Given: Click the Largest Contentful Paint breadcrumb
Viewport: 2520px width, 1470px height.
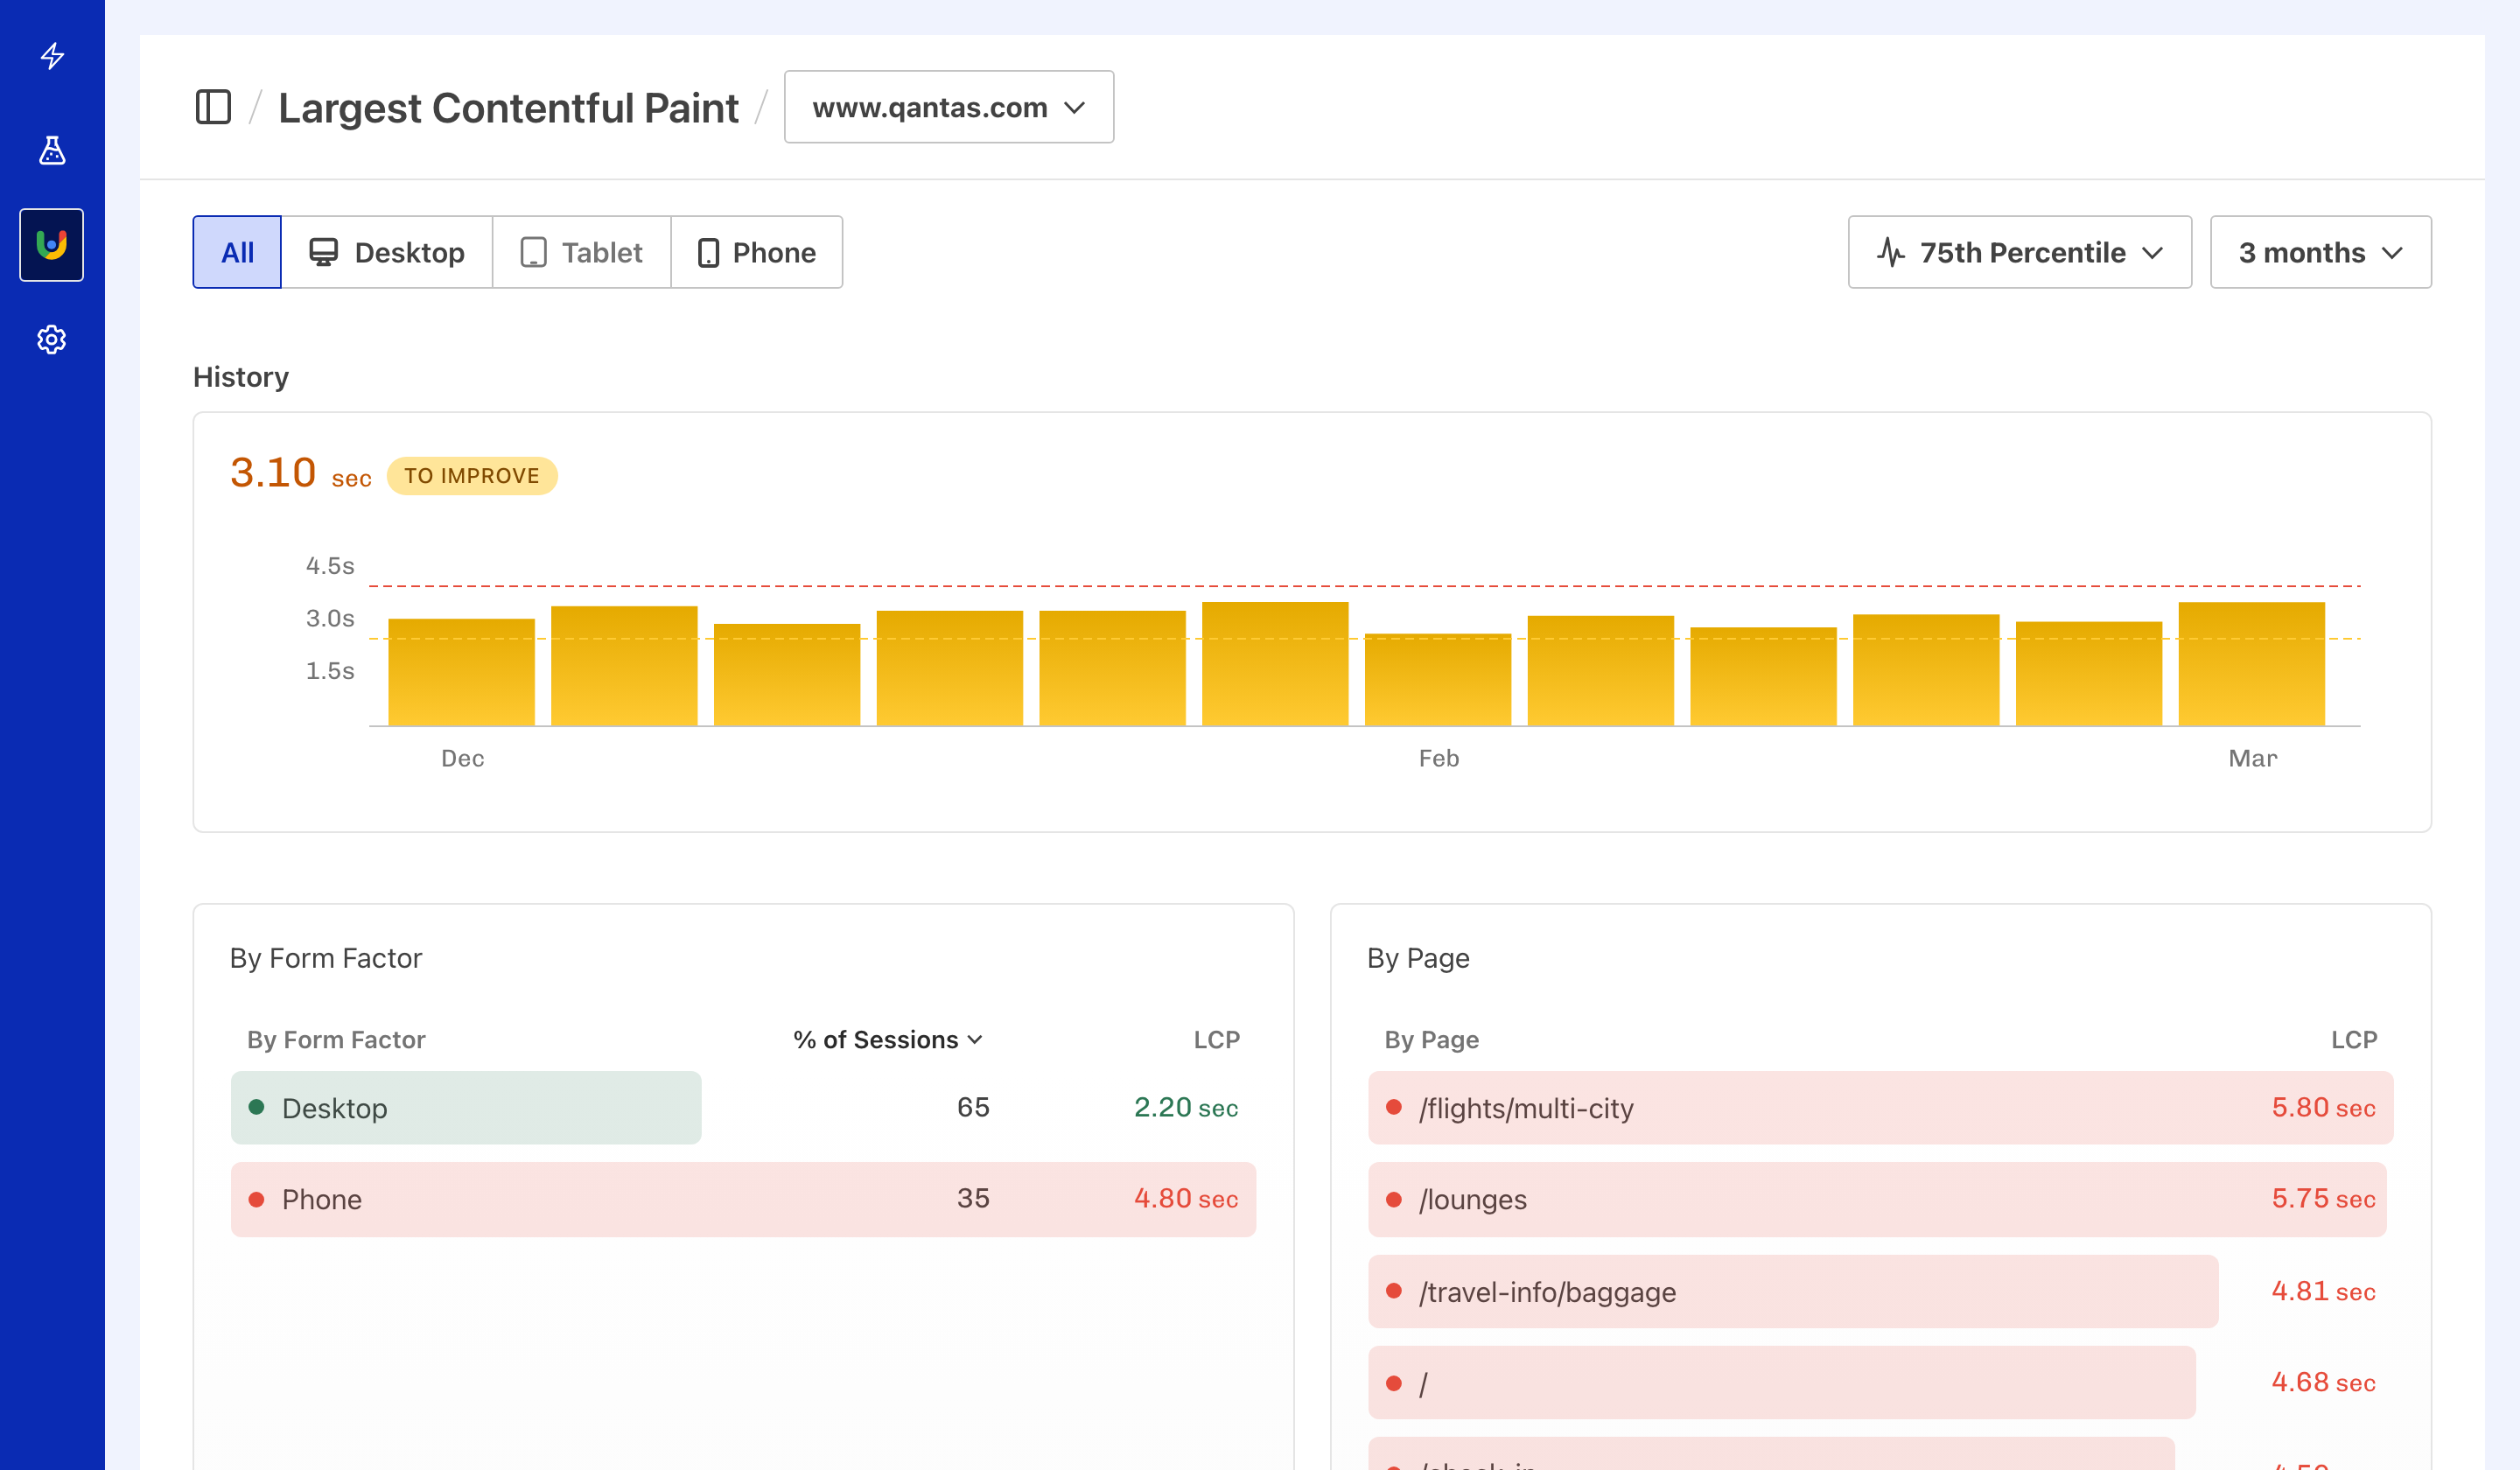Looking at the screenshot, I should [x=508, y=107].
